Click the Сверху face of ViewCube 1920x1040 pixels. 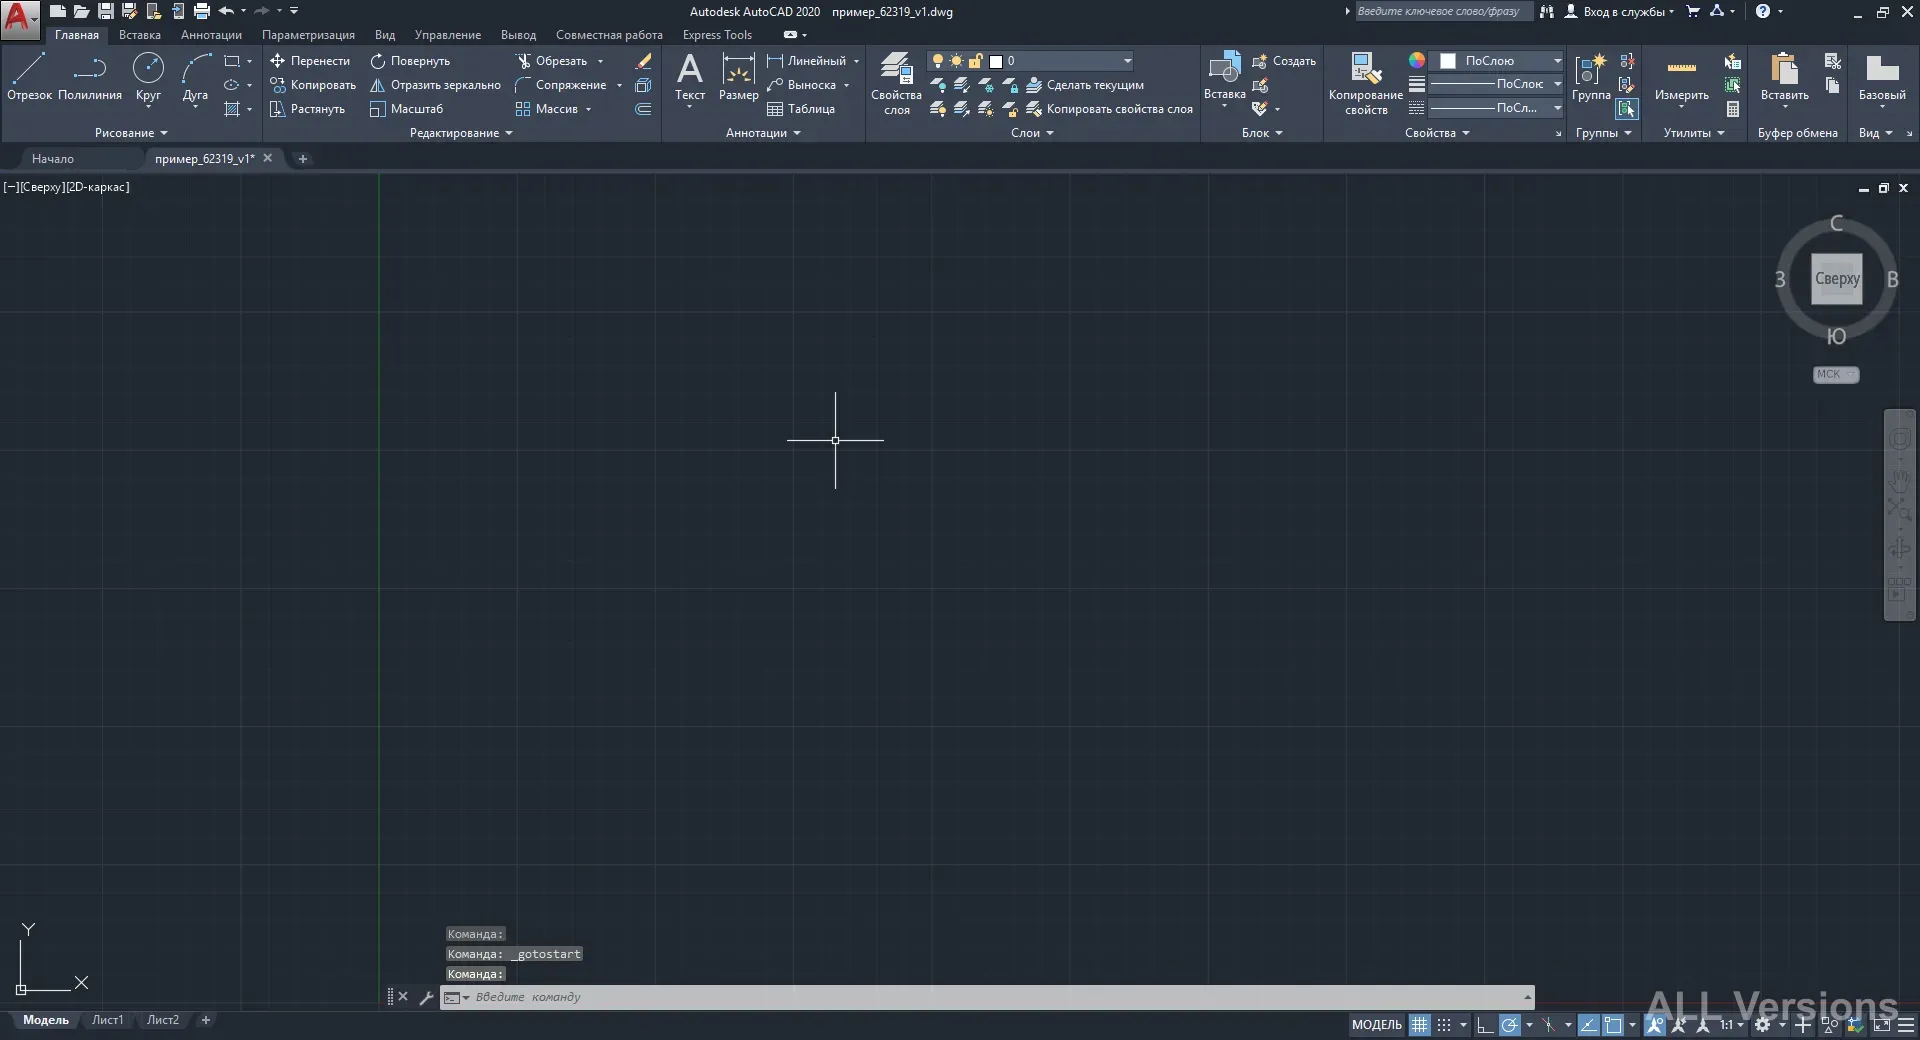1837,279
